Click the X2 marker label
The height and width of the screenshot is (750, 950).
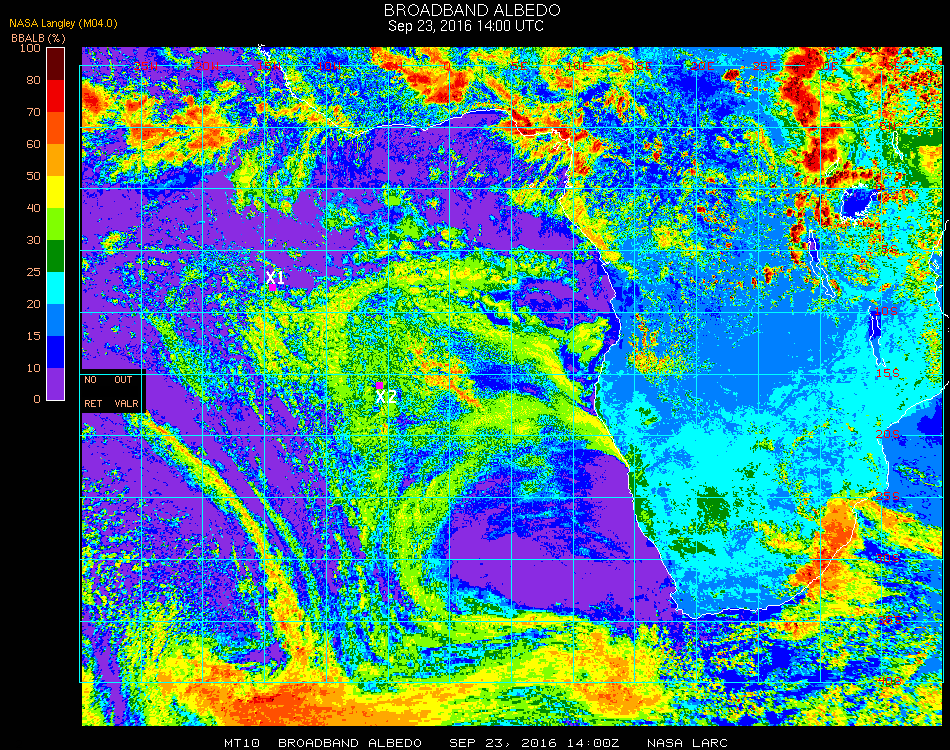coord(386,397)
